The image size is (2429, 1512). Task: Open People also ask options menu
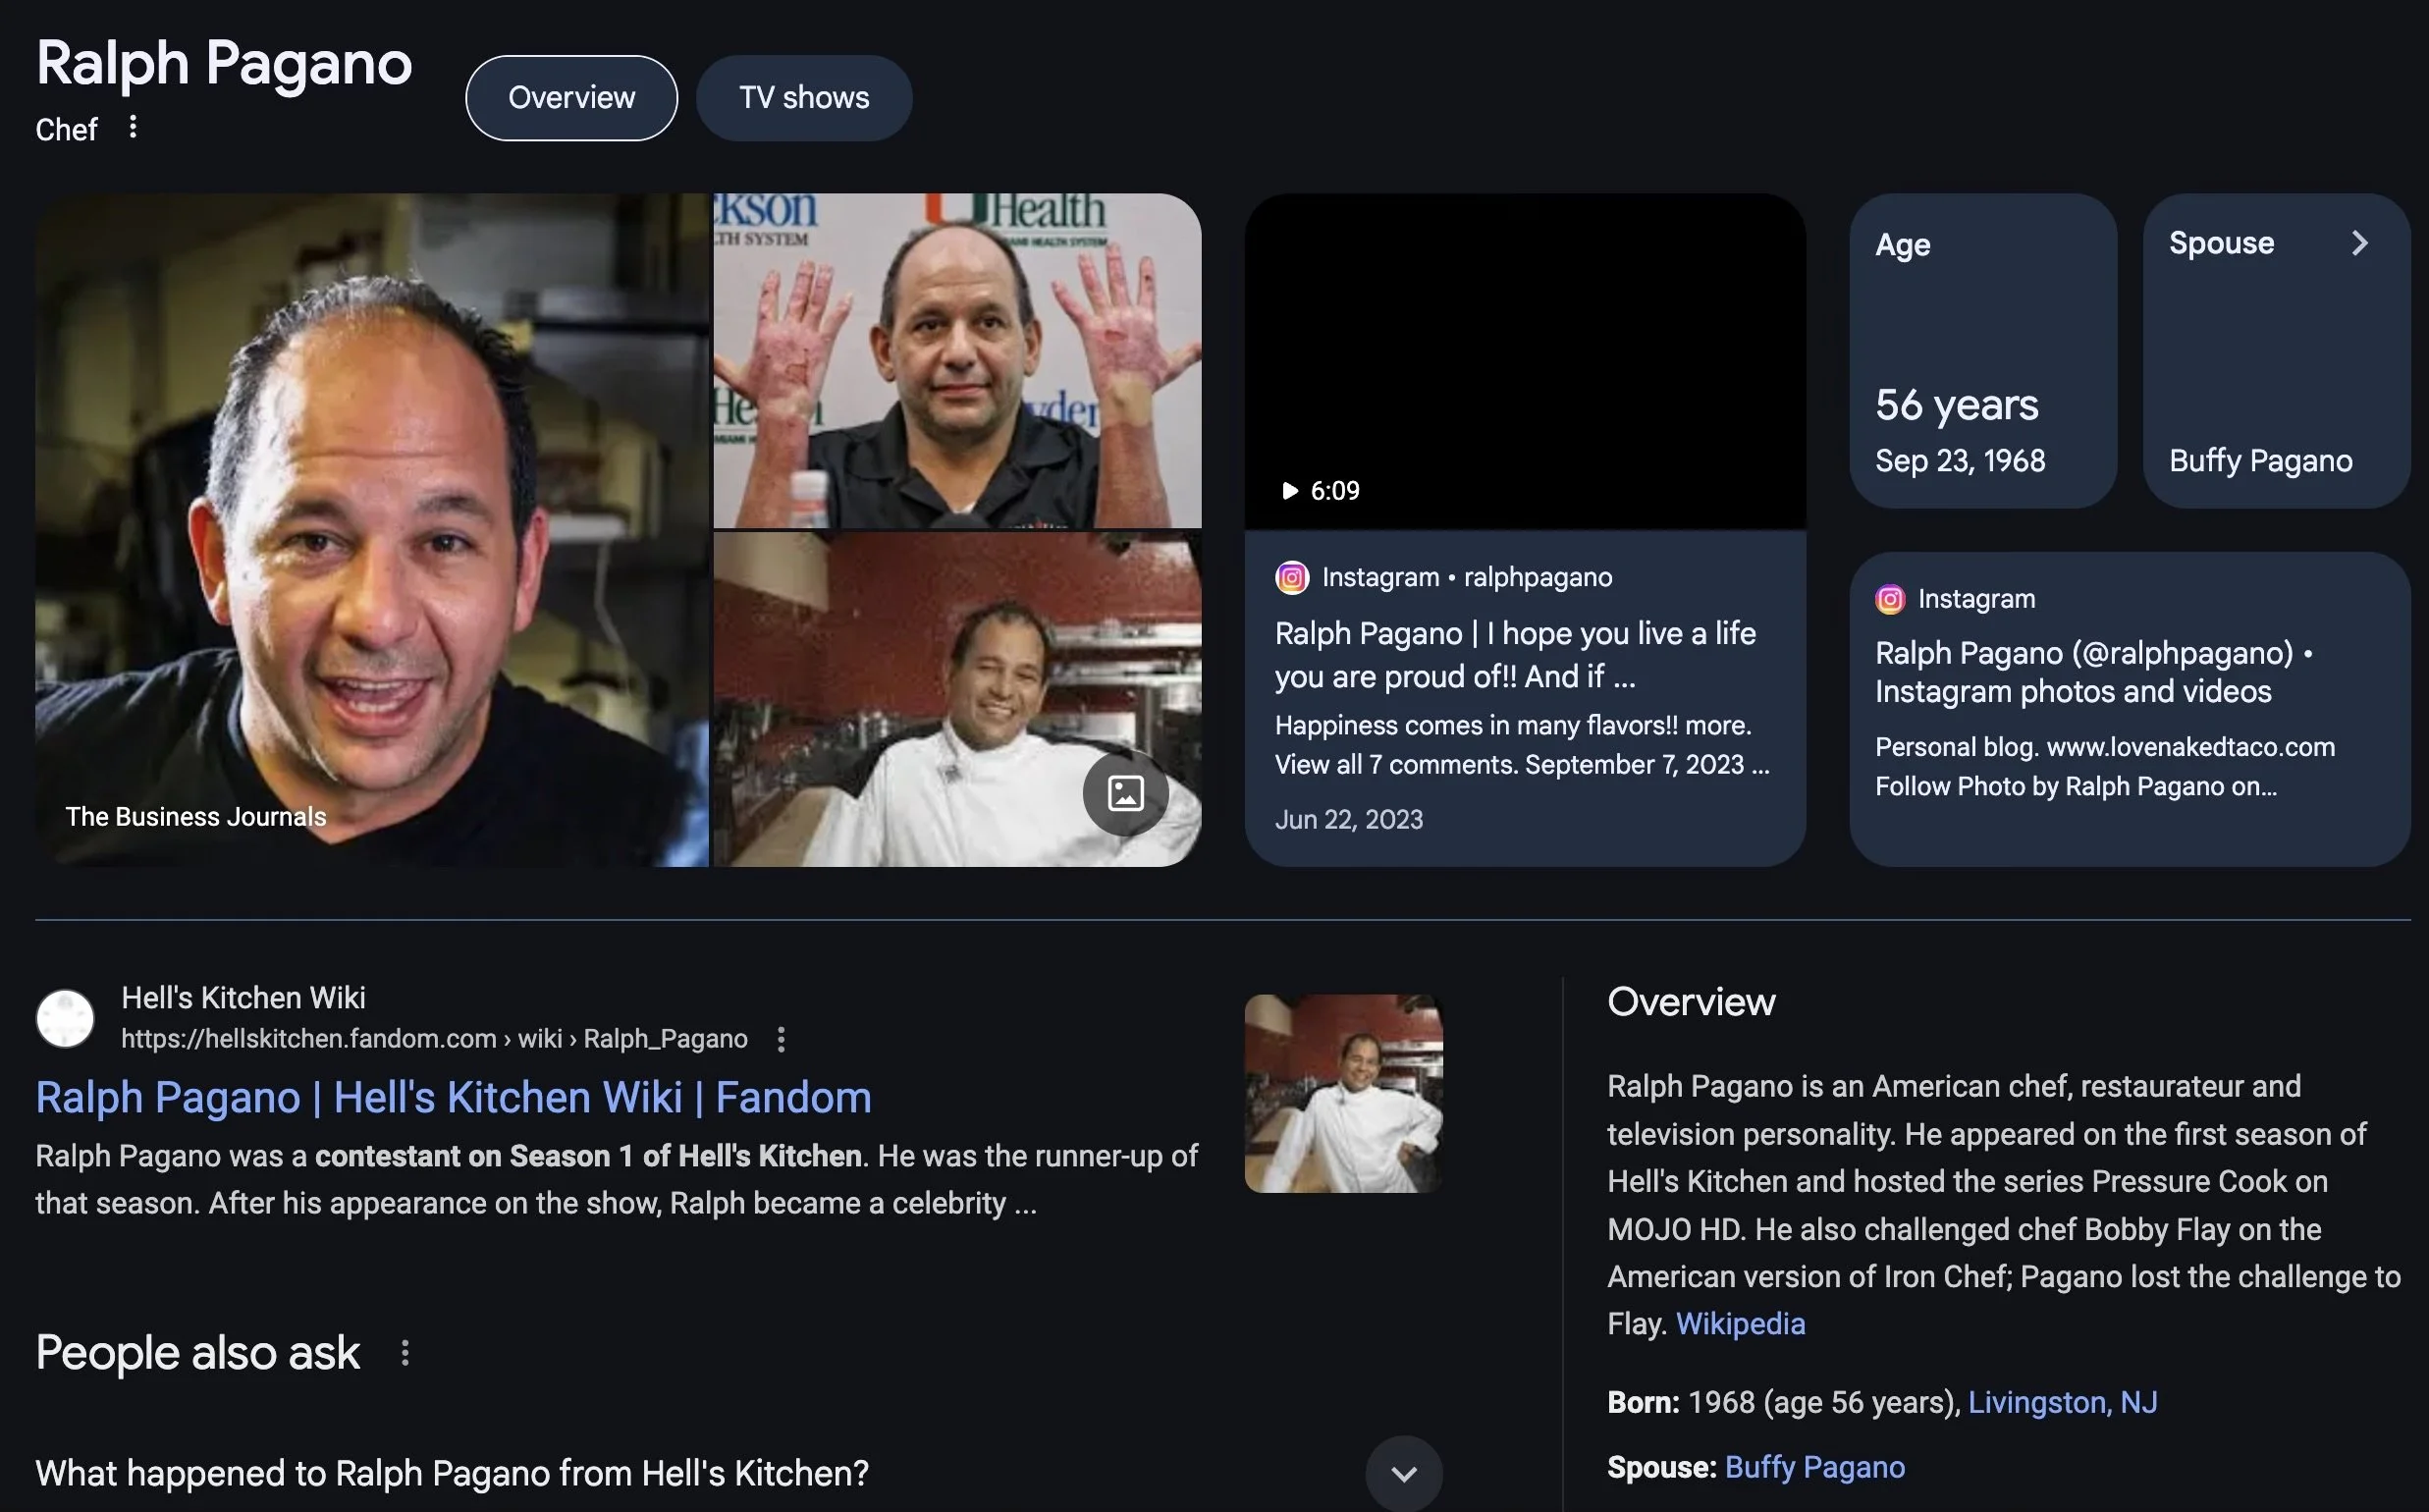(x=404, y=1353)
